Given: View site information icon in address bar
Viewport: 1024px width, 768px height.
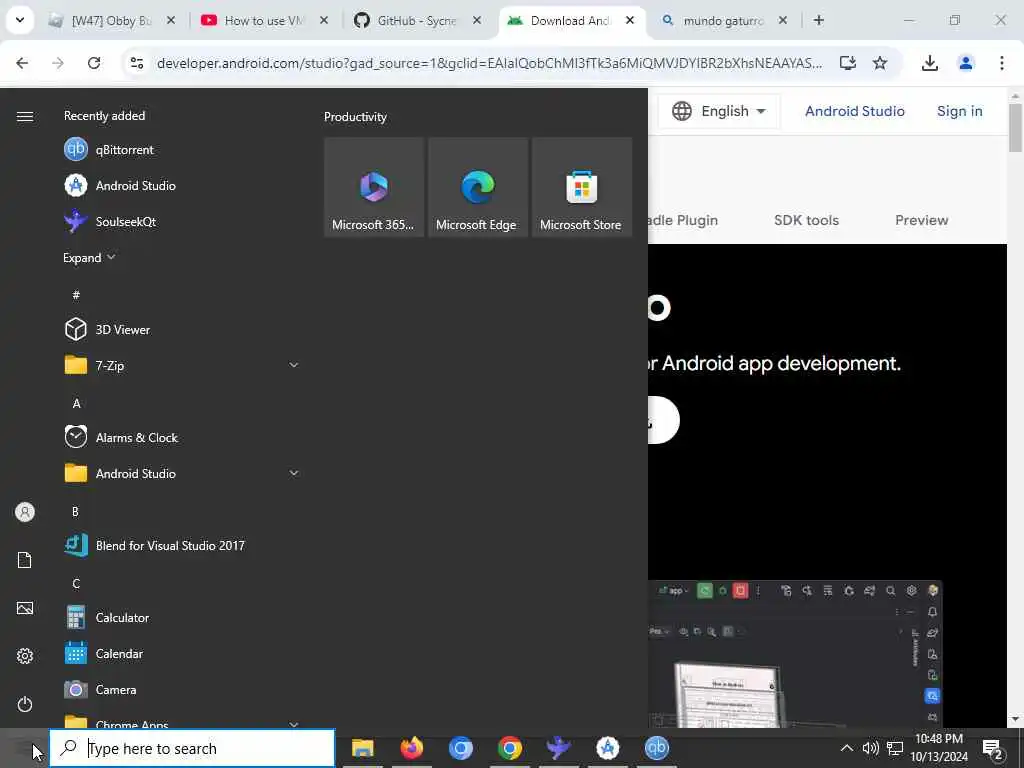Looking at the screenshot, I should [x=137, y=63].
